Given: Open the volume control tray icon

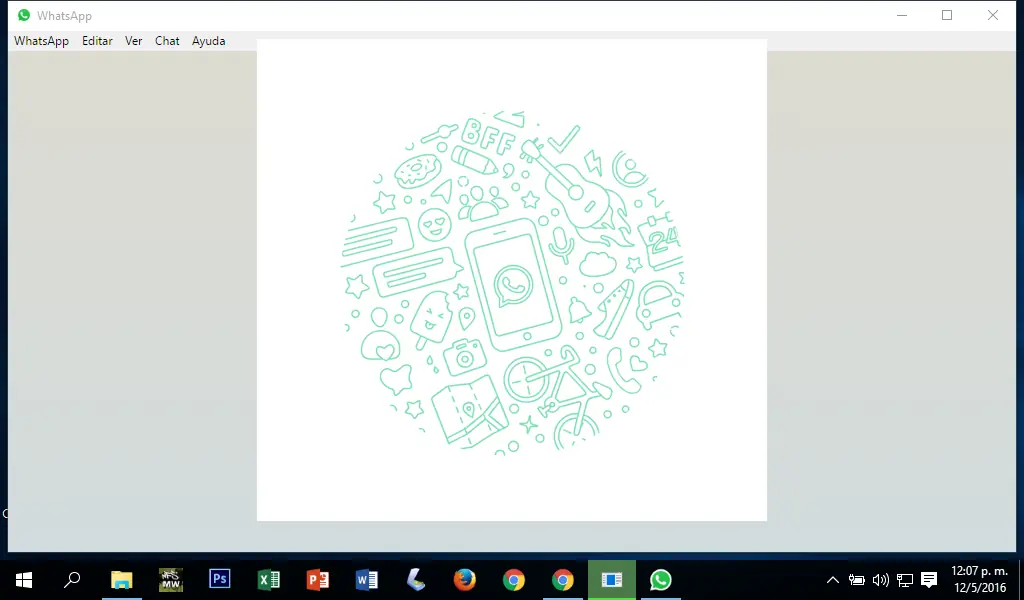Looking at the screenshot, I should coord(880,580).
